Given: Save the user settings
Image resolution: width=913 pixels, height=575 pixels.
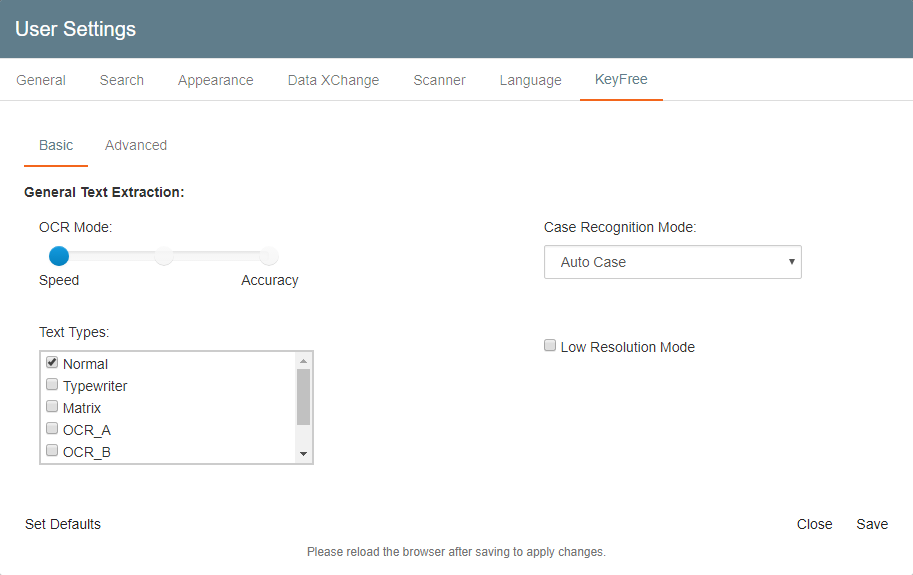Looking at the screenshot, I should pos(871,524).
